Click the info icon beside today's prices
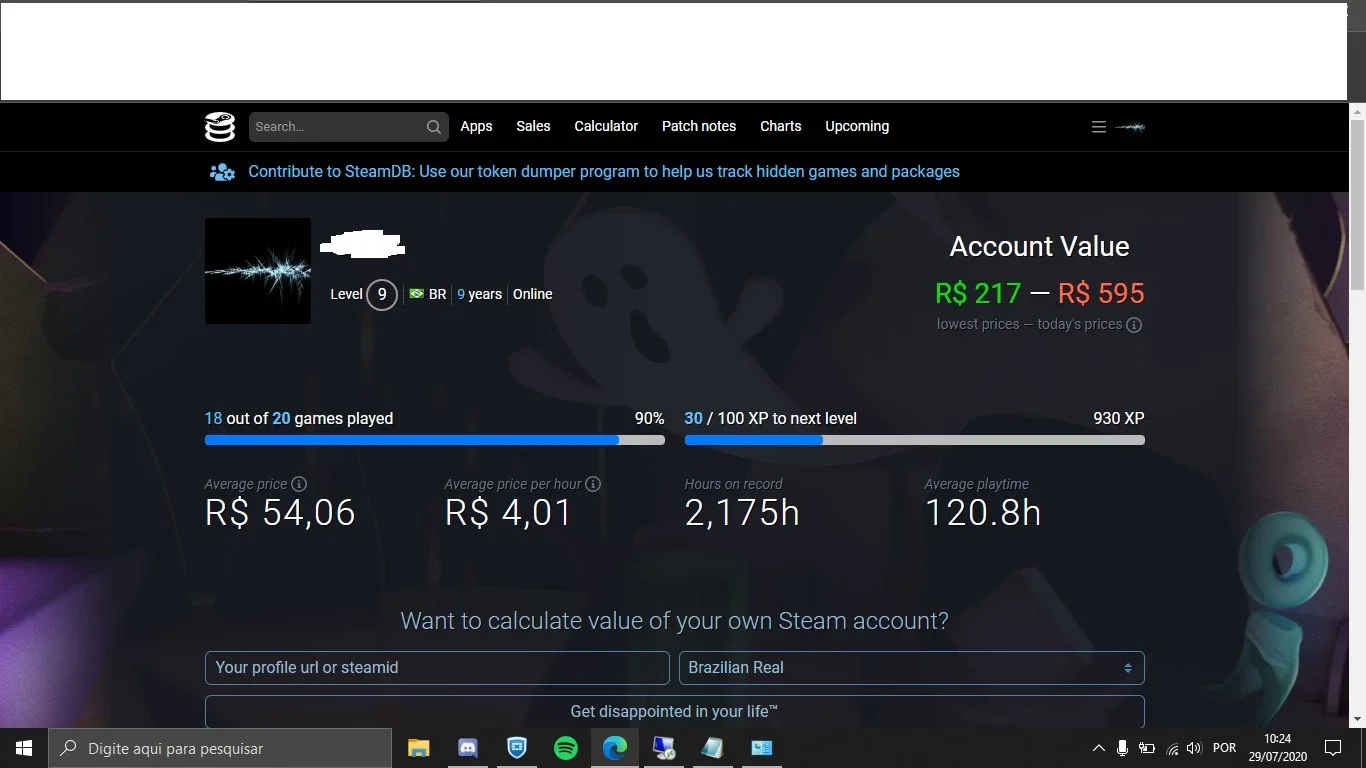Image resolution: width=1366 pixels, height=768 pixels. pyautogui.click(x=1134, y=325)
